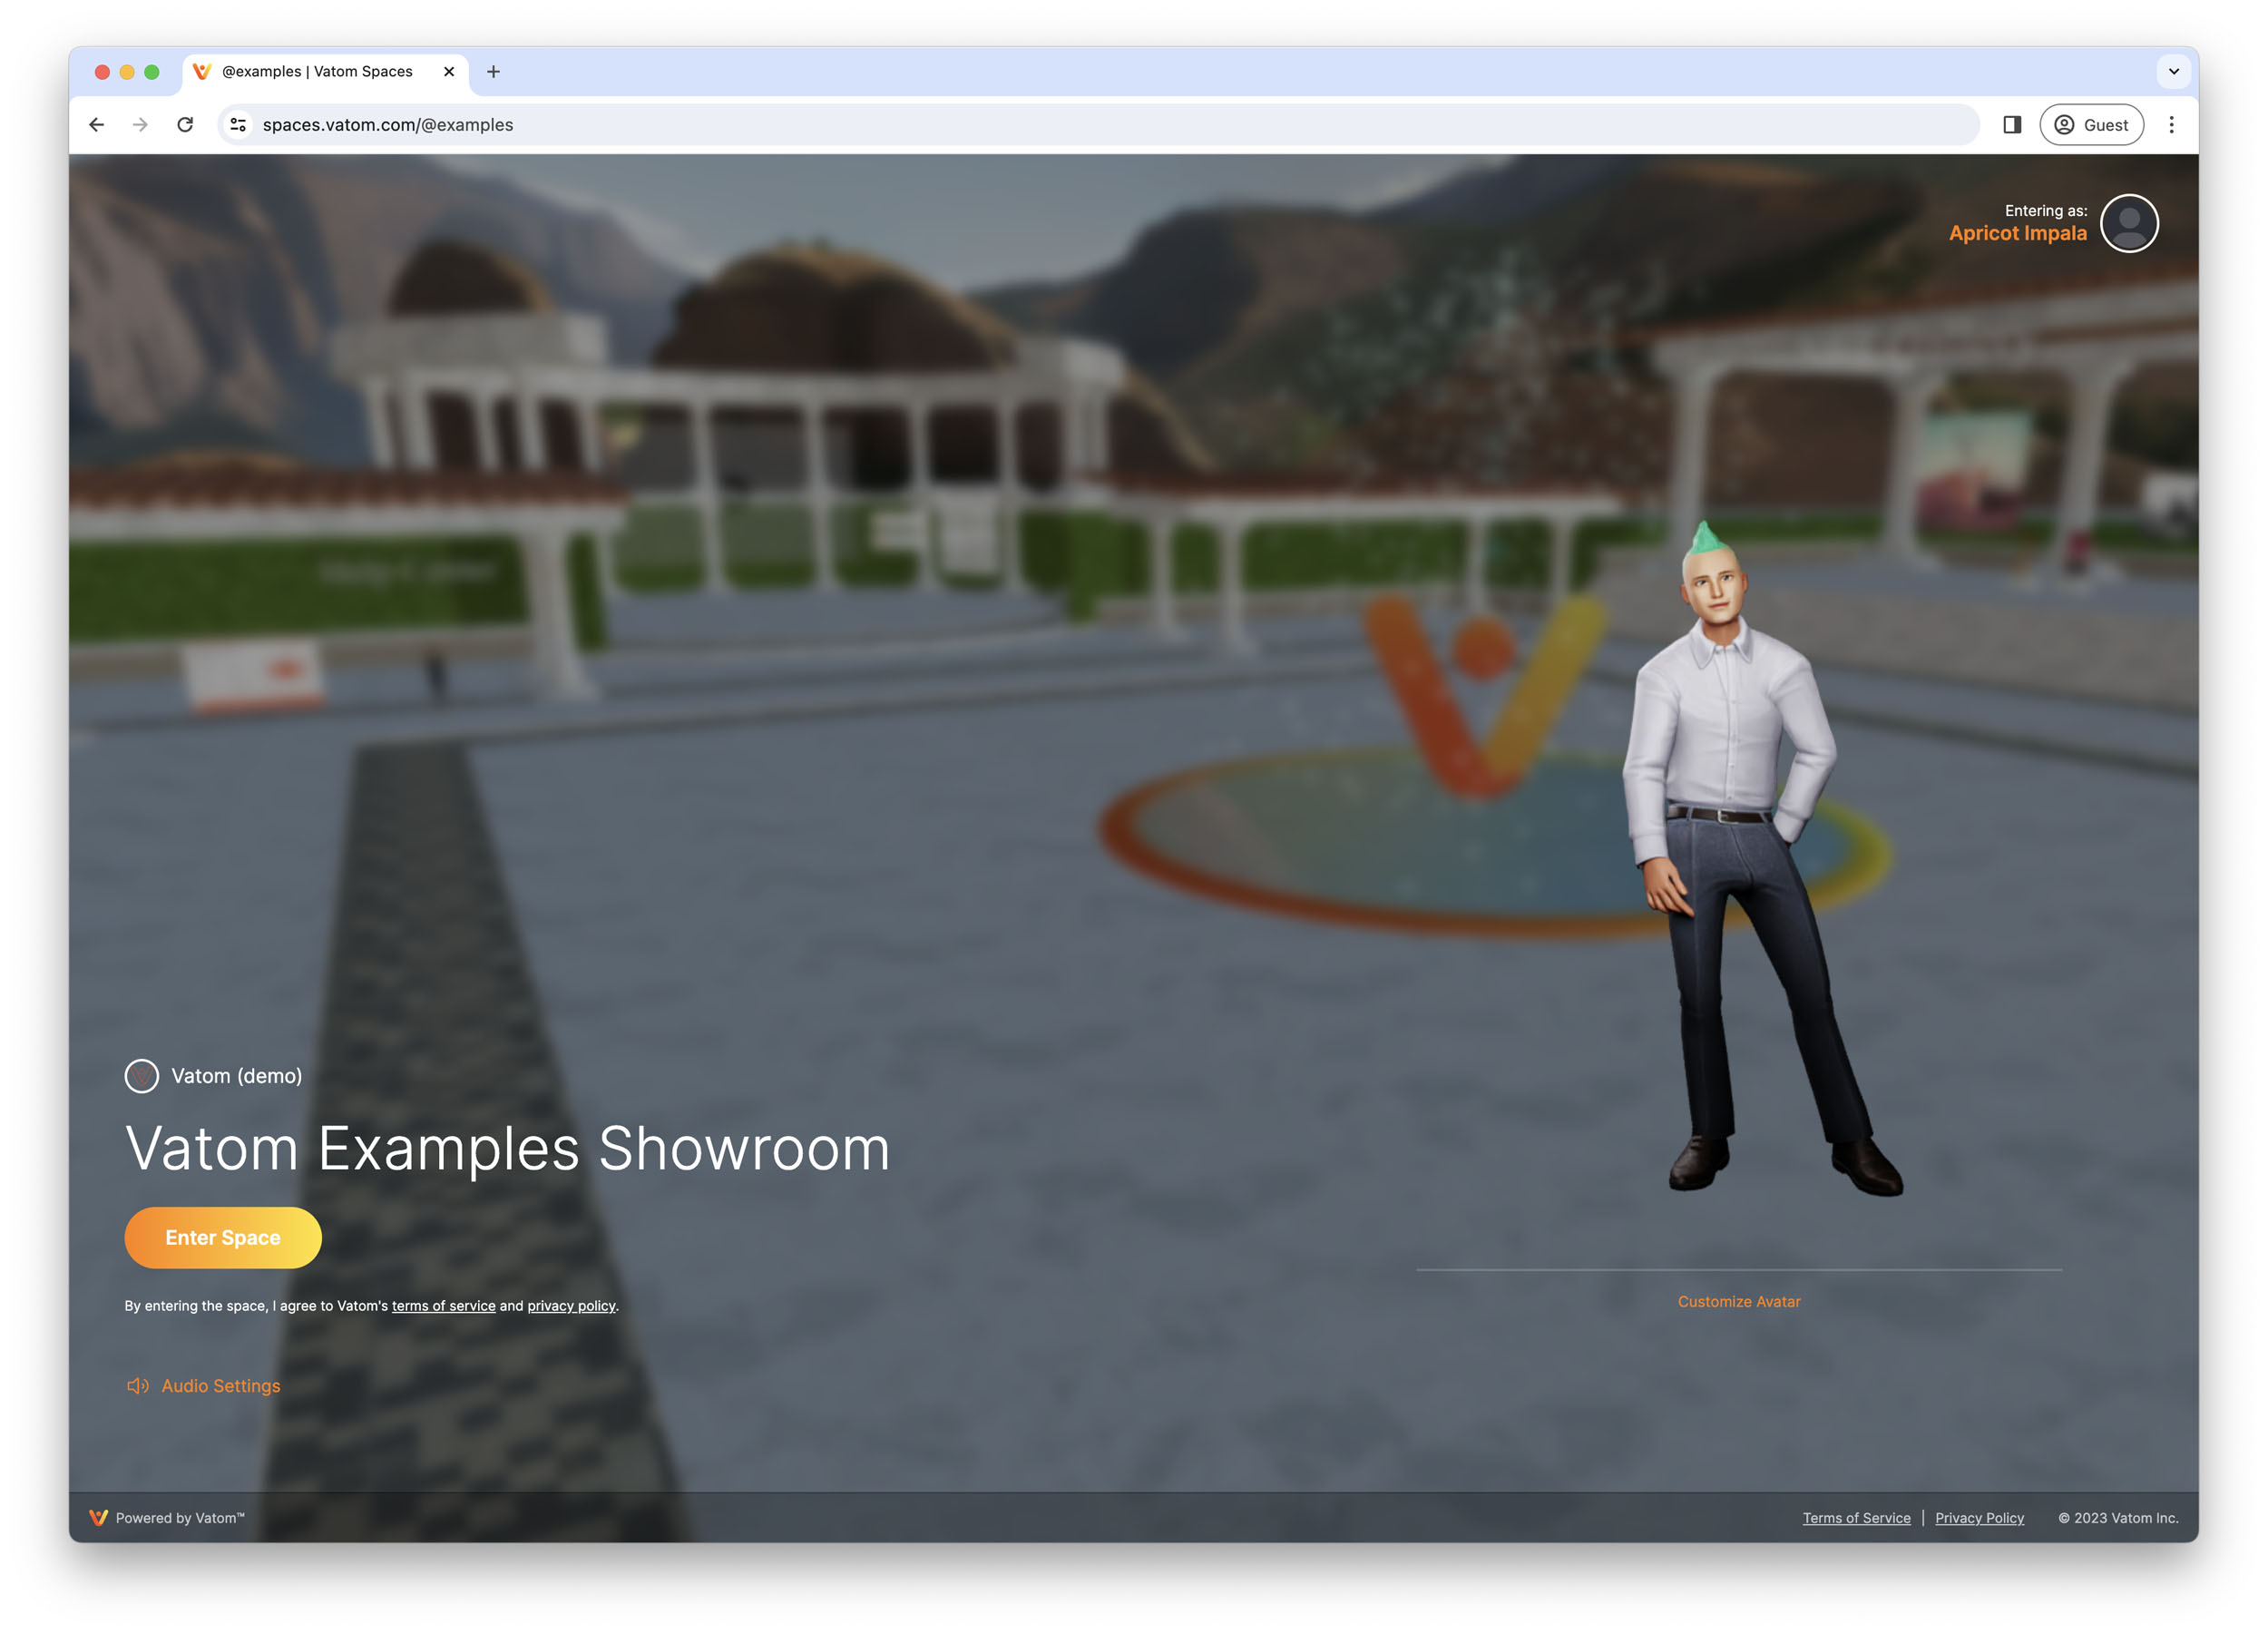The width and height of the screenshot is (2268, 1634).
Task: Click the browser forward arrow
Action: click(x=140, y=125)
